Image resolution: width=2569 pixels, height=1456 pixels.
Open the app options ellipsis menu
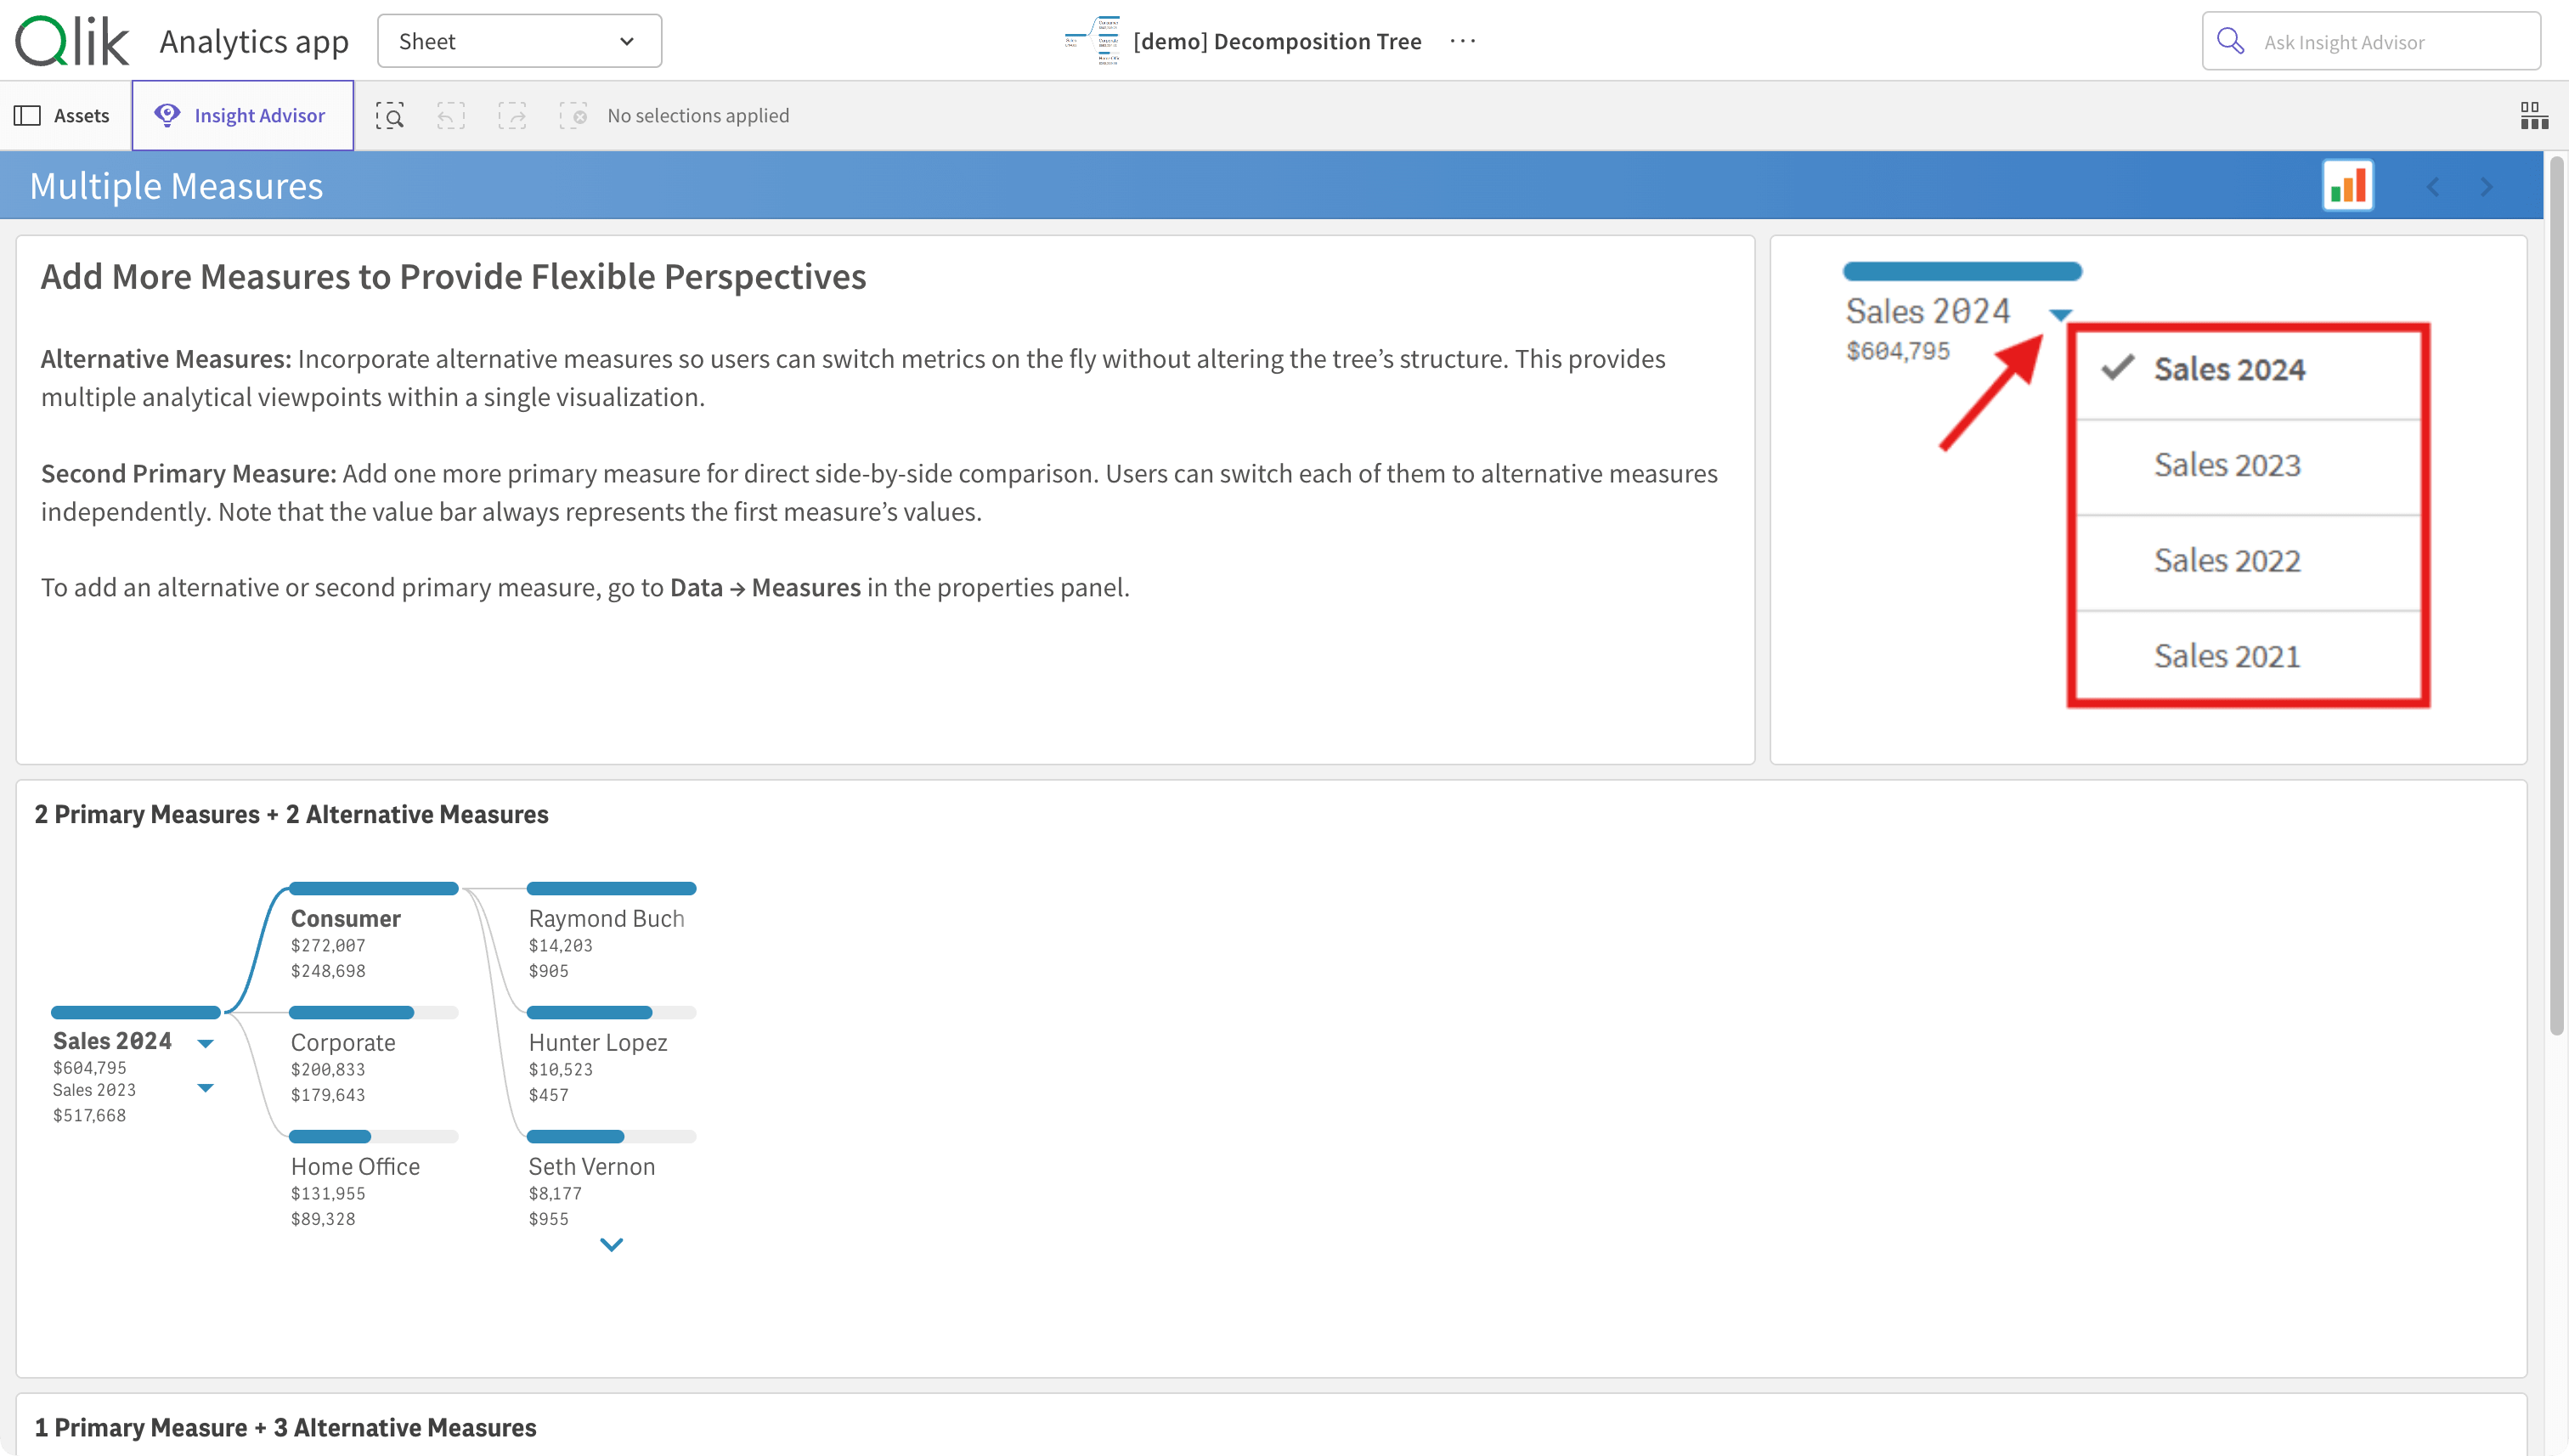1462,41
